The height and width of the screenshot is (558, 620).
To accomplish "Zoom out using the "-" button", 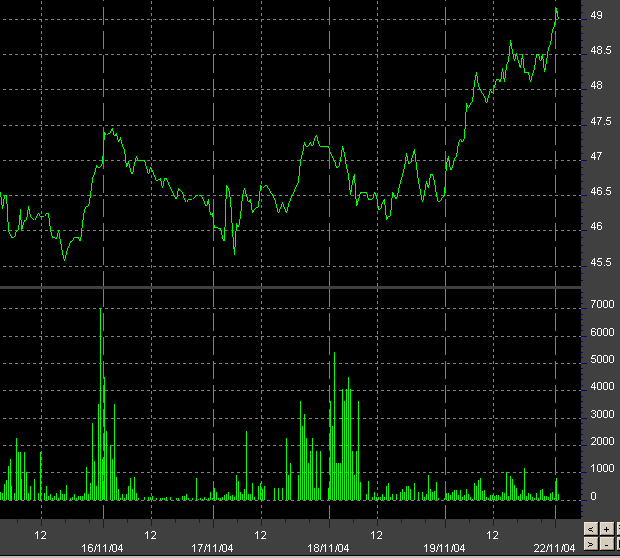I will click(x=606, y=543).
